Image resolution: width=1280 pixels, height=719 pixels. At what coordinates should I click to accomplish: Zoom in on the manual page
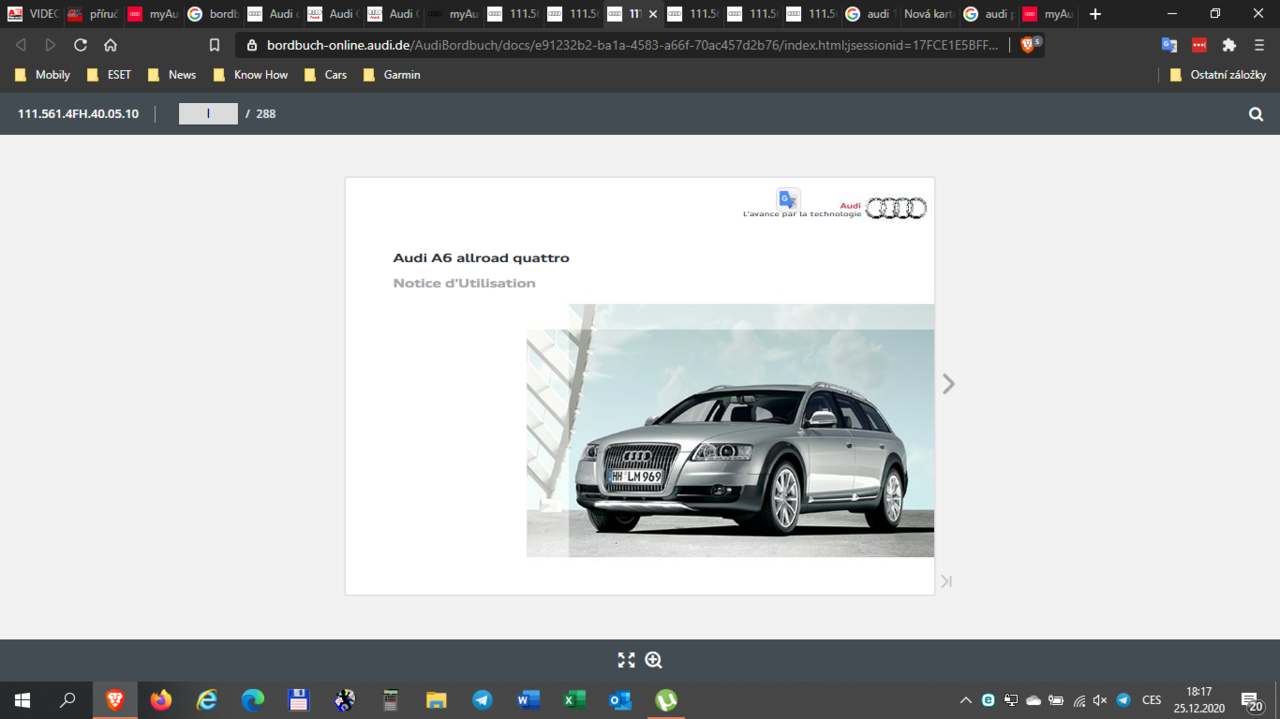pyautogui.click(x=654, y=660)
